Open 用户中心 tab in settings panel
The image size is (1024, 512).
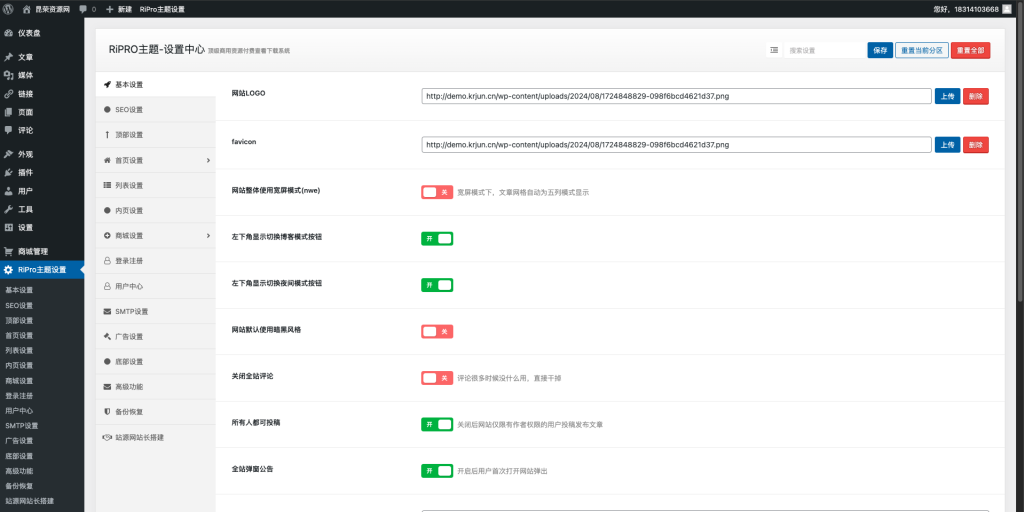click(155, 286)
